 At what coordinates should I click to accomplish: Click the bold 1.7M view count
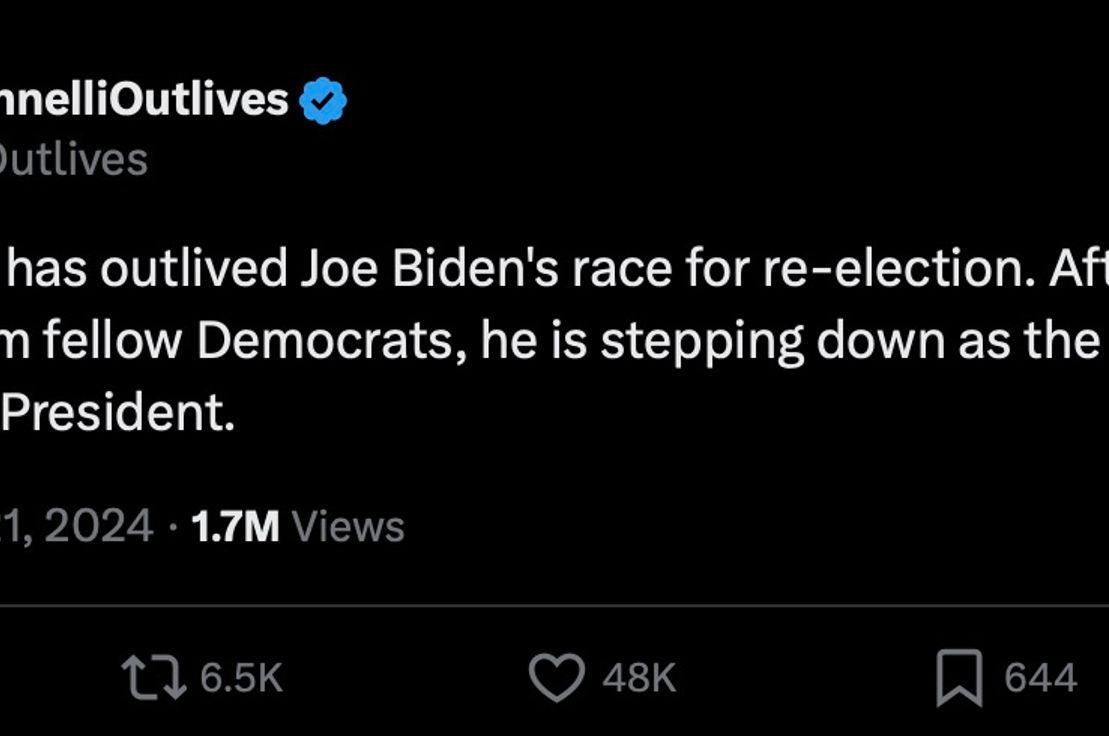tap(235, 527)
